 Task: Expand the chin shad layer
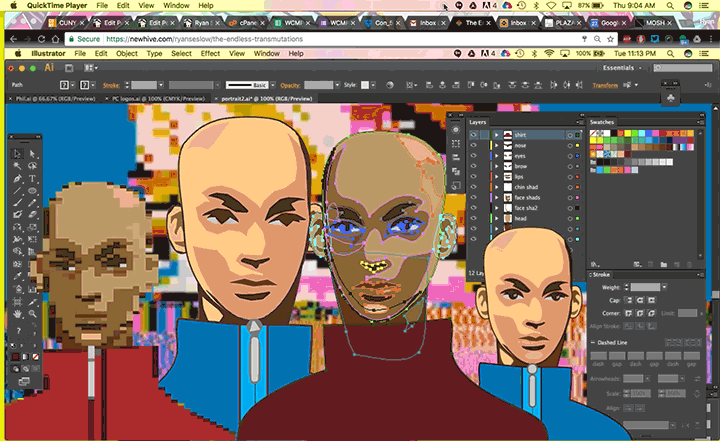tap(496, 187)
